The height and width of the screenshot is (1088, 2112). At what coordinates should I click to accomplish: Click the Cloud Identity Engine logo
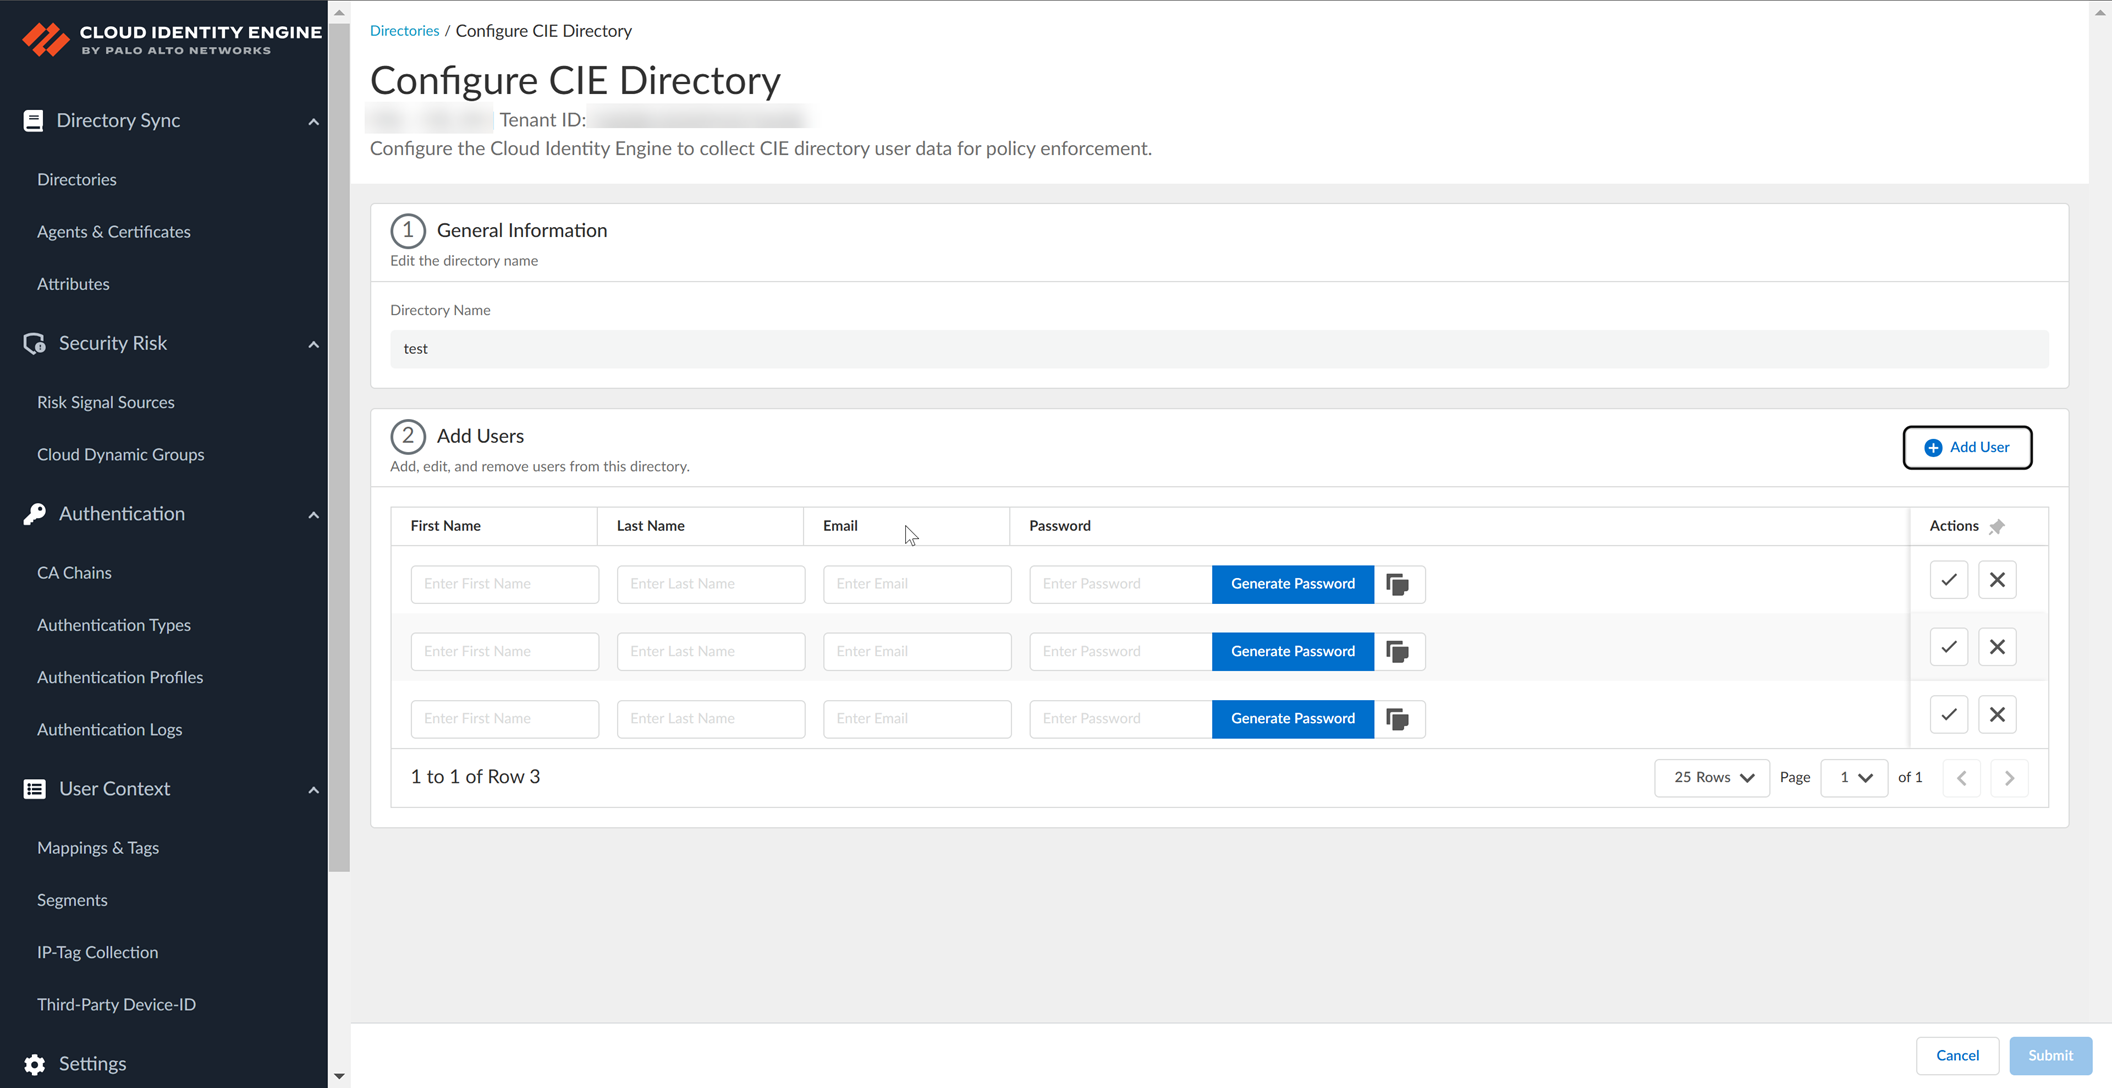[x=172, y=39]
